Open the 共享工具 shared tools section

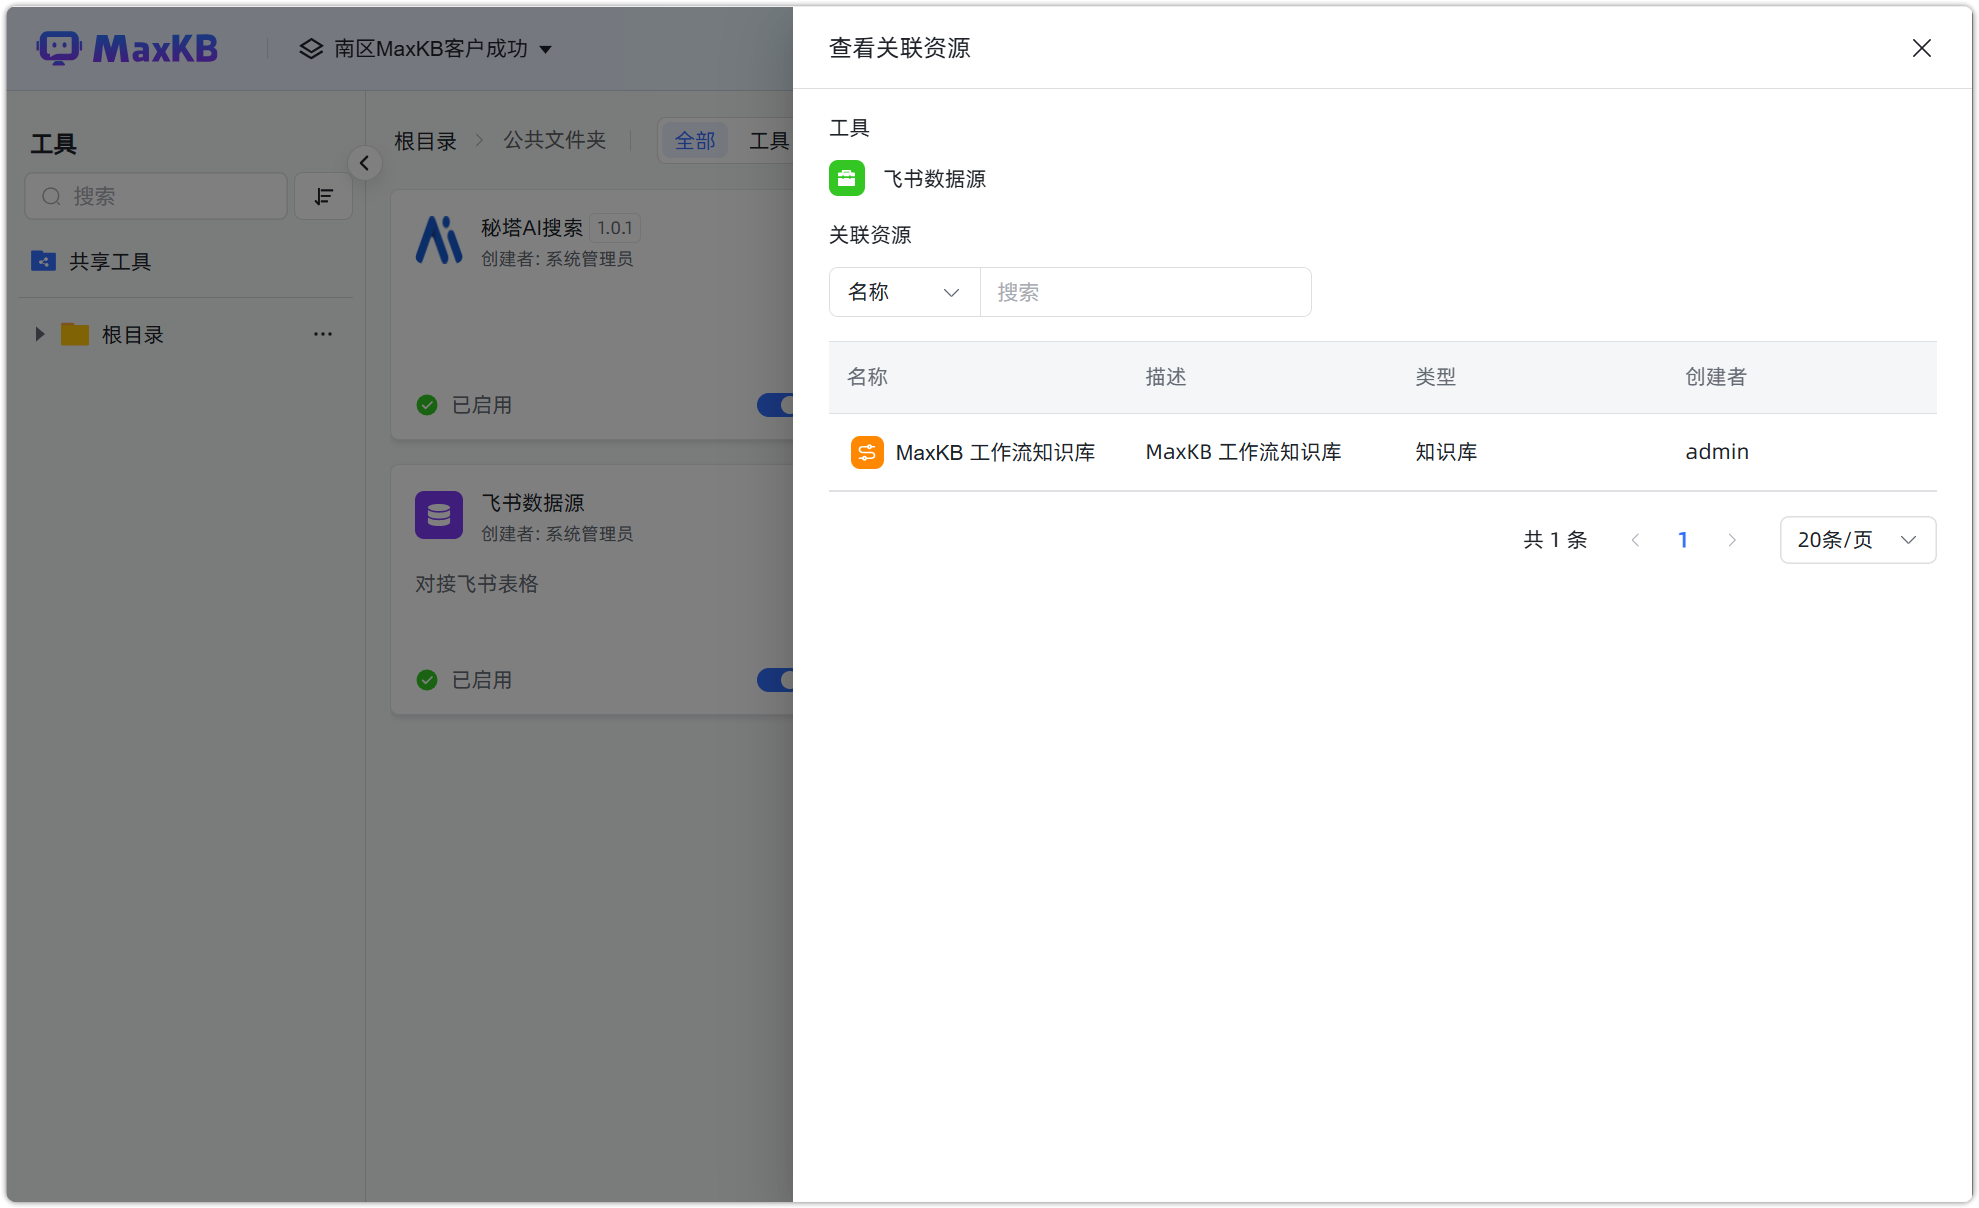click(108, 261)
